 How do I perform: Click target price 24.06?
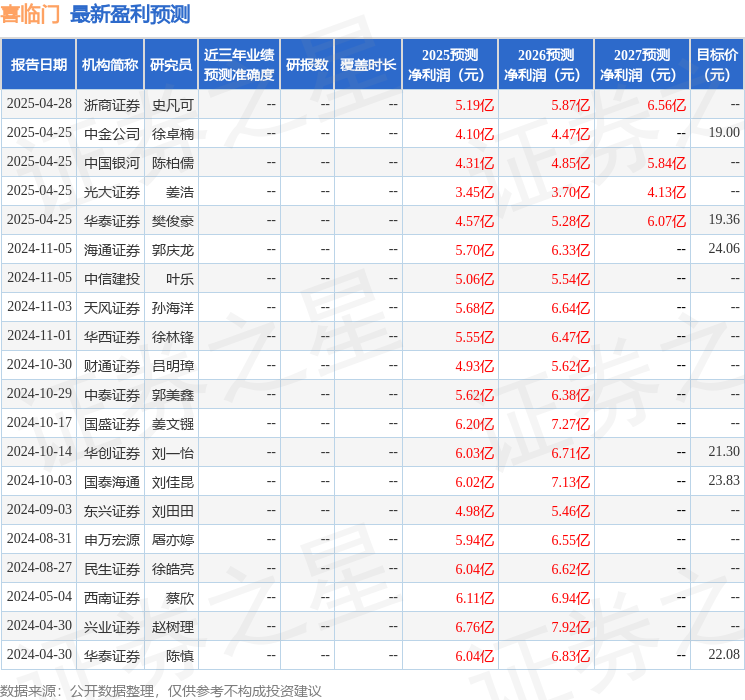point(724,249)
